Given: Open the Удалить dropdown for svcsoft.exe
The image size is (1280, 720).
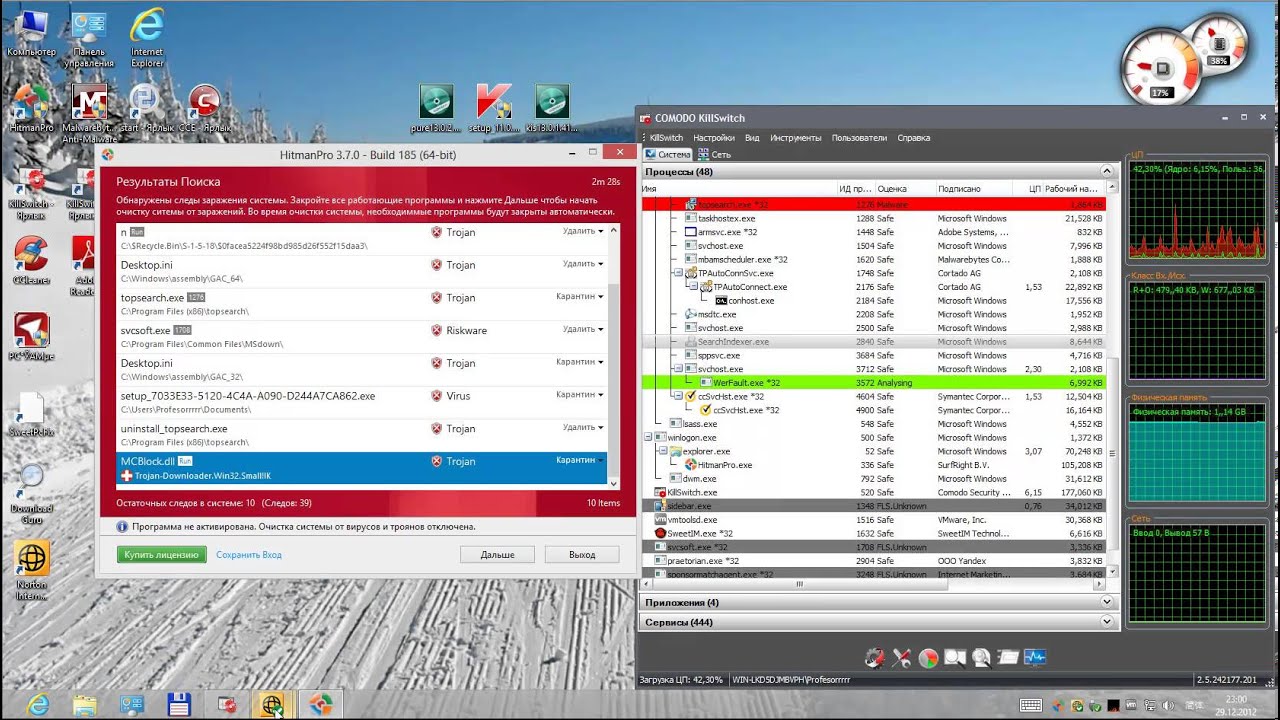Looking at the screenshot, I should point(583,329).
